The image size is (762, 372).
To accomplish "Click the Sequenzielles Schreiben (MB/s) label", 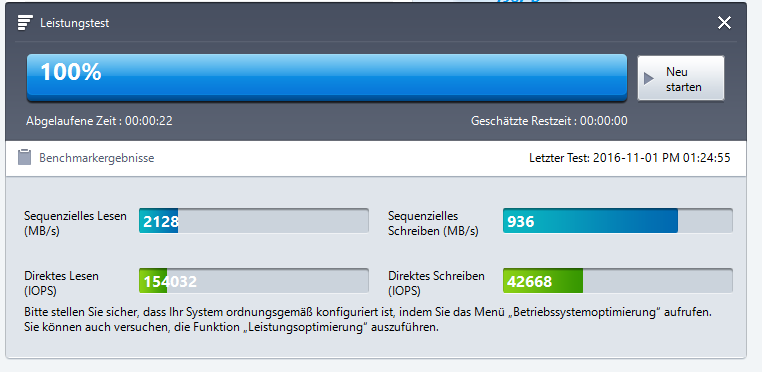I will [433, 223].
